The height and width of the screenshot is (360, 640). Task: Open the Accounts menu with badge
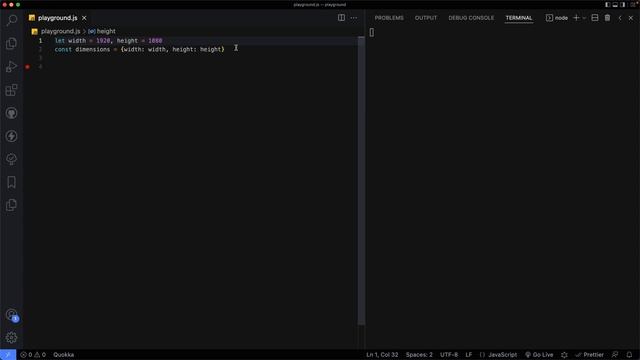[x=11, y=315]
